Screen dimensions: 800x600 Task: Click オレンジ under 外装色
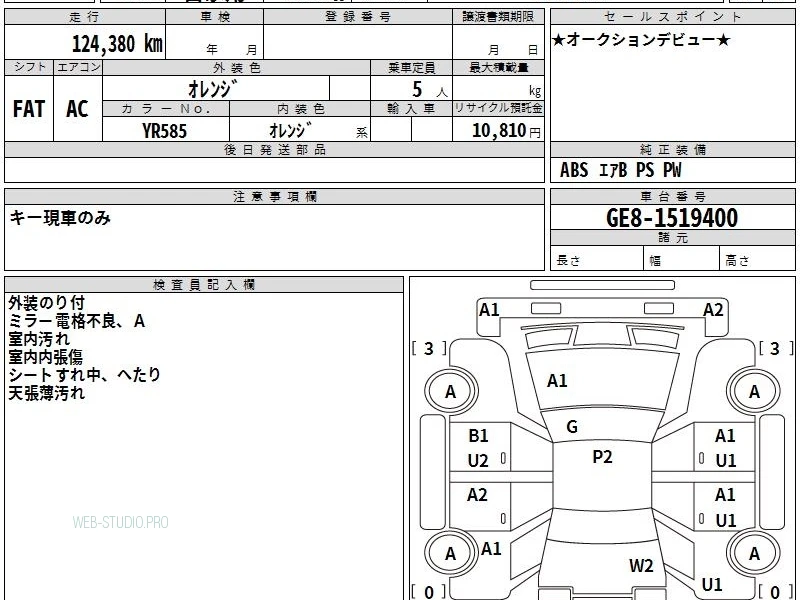pos(213,89)
